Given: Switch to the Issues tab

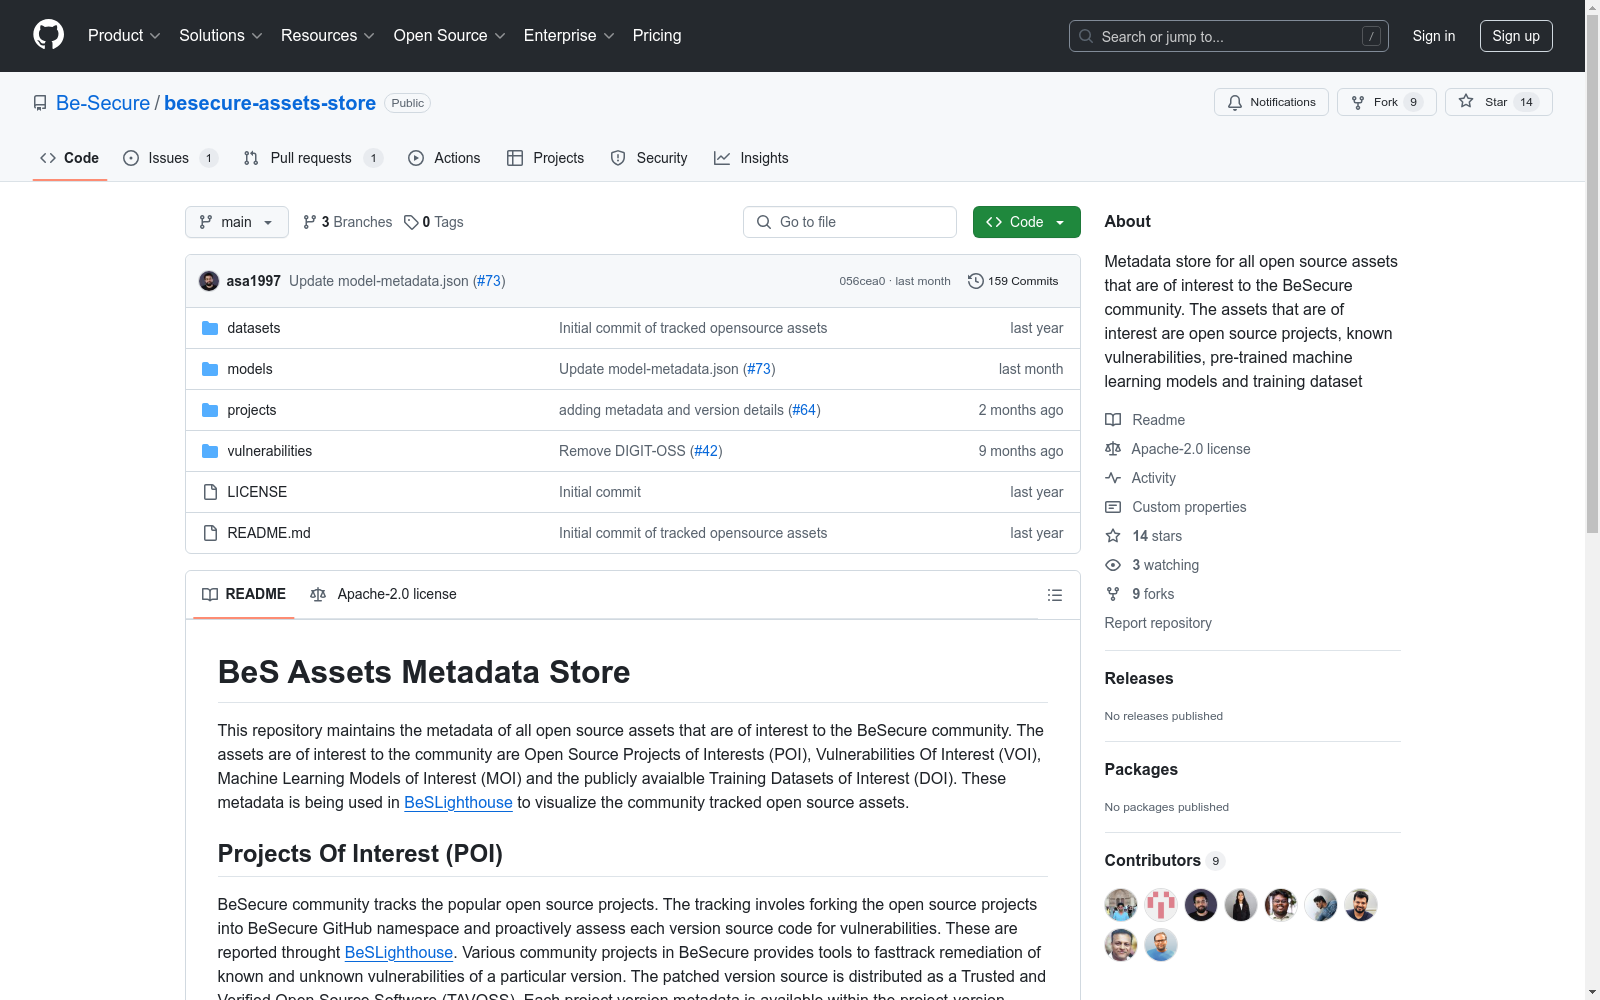Looking at the screenshot, I should tap(170, 158).
